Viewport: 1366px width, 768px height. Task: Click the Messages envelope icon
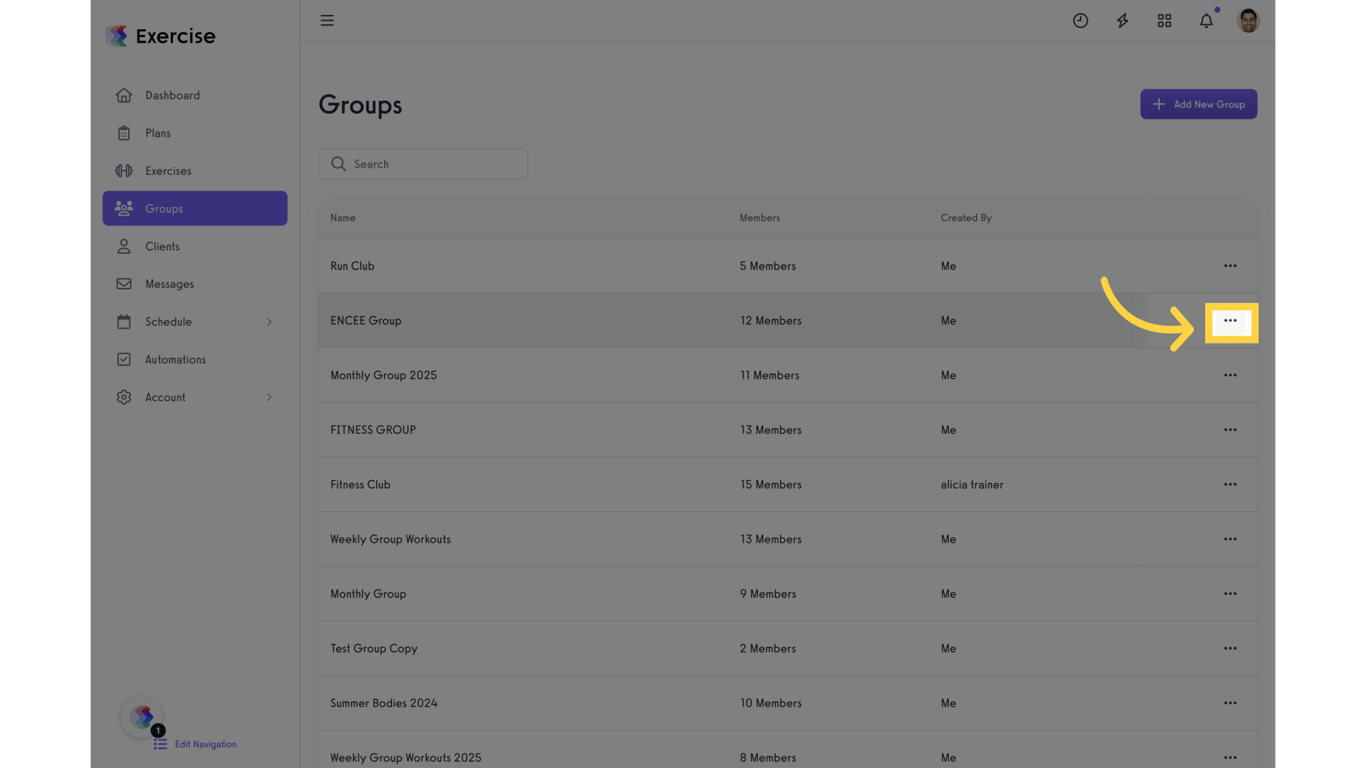124,284
